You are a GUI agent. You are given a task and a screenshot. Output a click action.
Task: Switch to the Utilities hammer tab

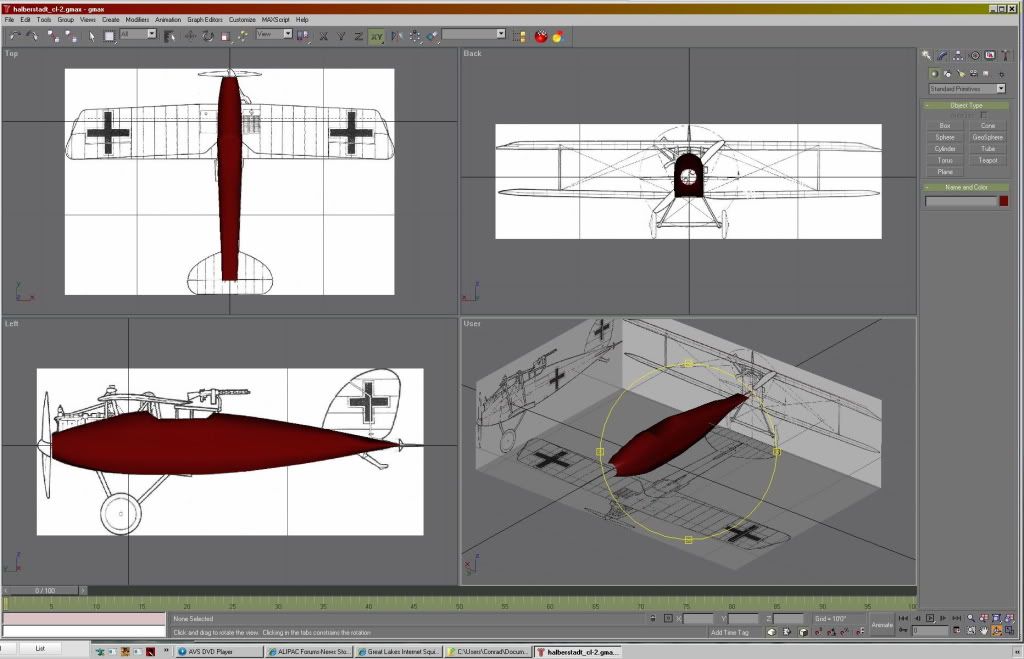coord(1006,56)
